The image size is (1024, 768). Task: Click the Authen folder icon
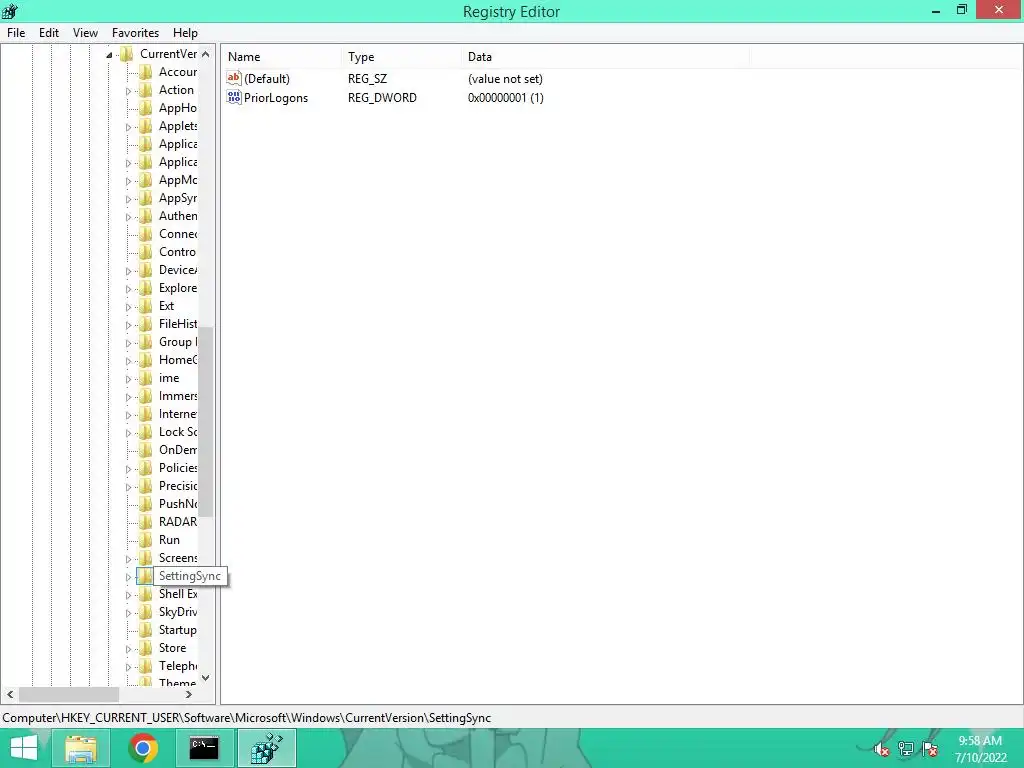point(145,216)
